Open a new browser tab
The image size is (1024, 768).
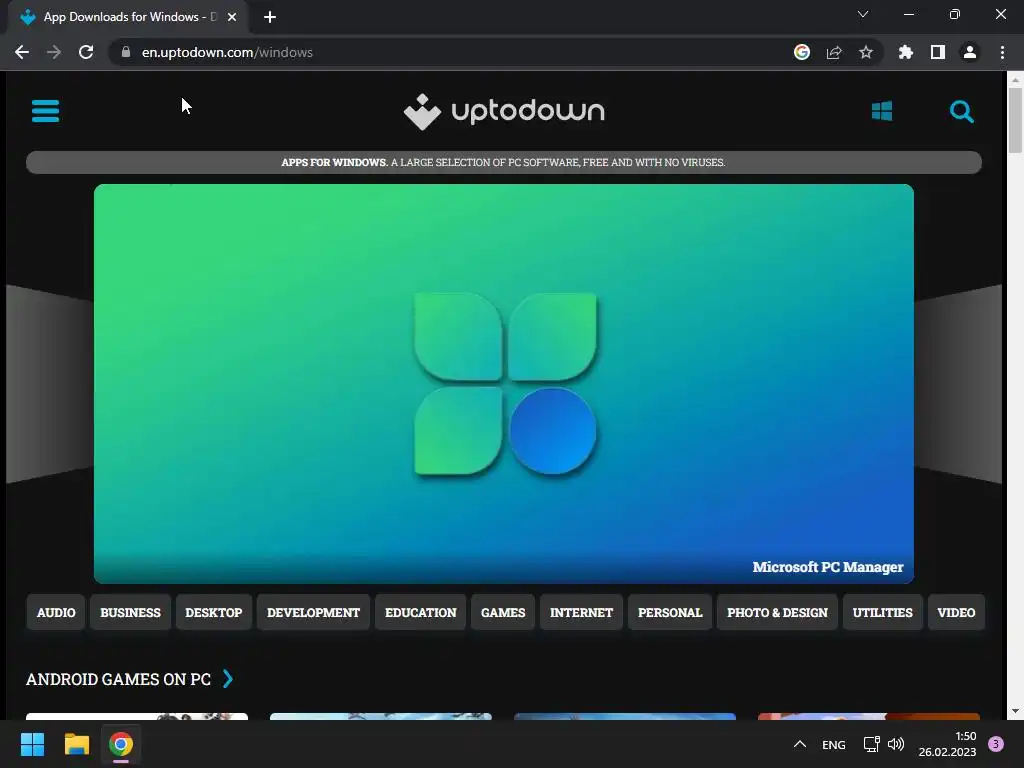(270, 17)
